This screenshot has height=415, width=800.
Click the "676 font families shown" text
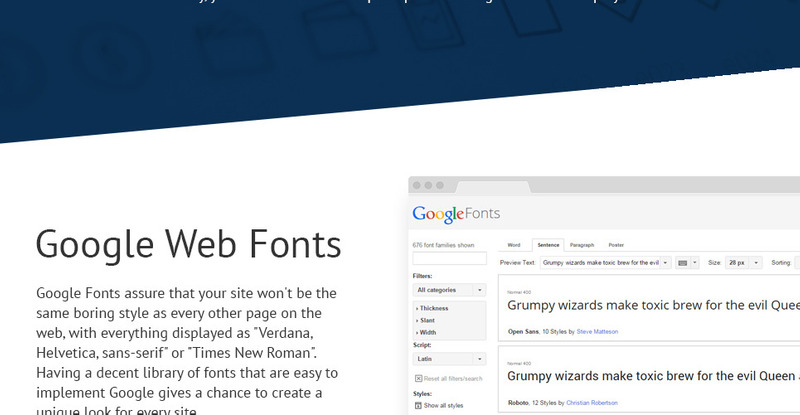pyautogui.click(x=443, y=245)
